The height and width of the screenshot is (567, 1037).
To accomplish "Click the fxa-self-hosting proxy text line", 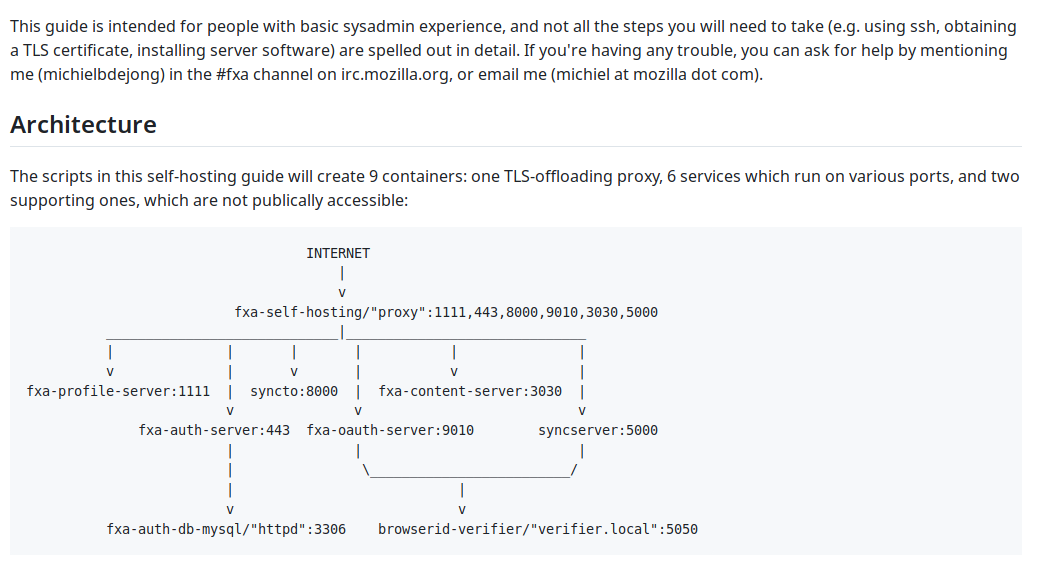I will tap(446, 312).
